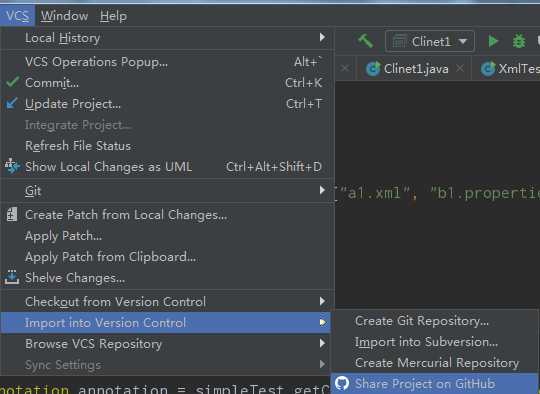Click the green checkmark Commit icon

[13, 82]
